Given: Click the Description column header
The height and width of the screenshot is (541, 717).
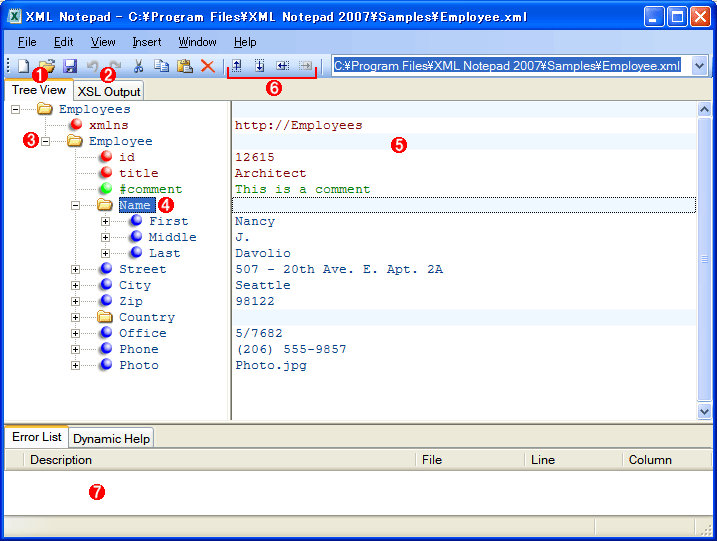Looking at the screenshot, I should click(x=61, y=460).
